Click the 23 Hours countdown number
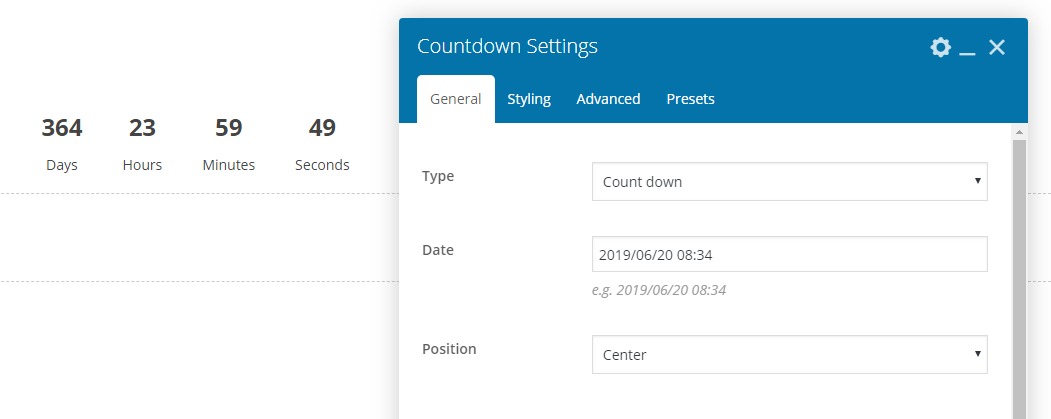Viewport: 1051px width, 419px height. [x=142, y=128]
